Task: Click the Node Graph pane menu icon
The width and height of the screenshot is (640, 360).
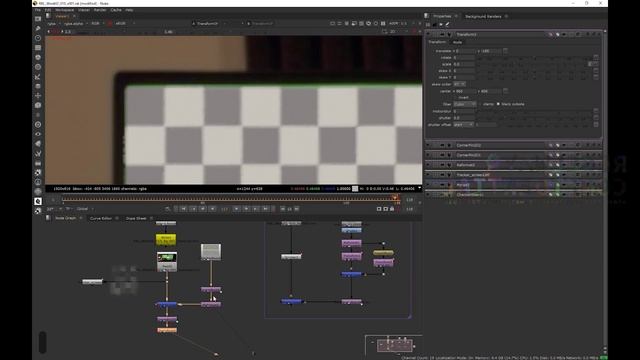Action: 48,218
